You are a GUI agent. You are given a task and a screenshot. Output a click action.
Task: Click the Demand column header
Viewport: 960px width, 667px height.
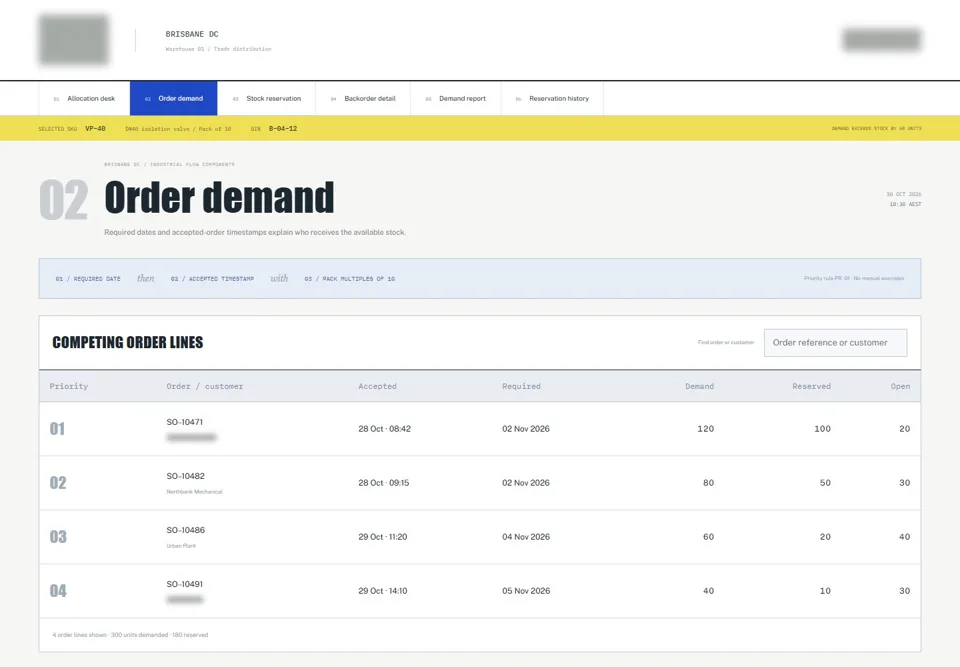699,386
